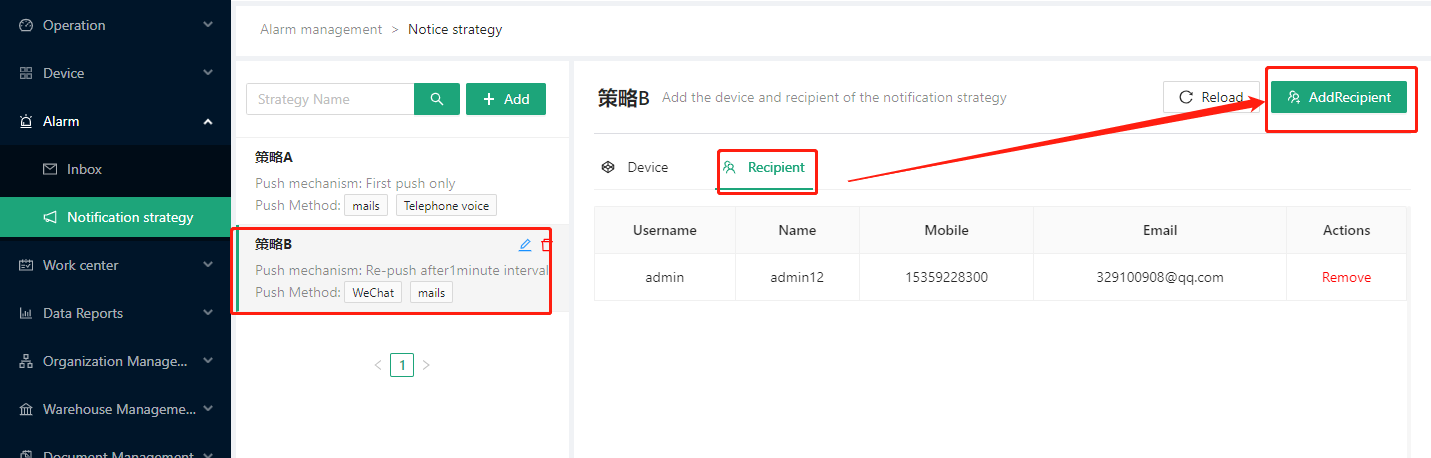This screenshot has width=1431, height=458.
Task: Expand the Warehouse Management chevron
Action: (208, 408)
